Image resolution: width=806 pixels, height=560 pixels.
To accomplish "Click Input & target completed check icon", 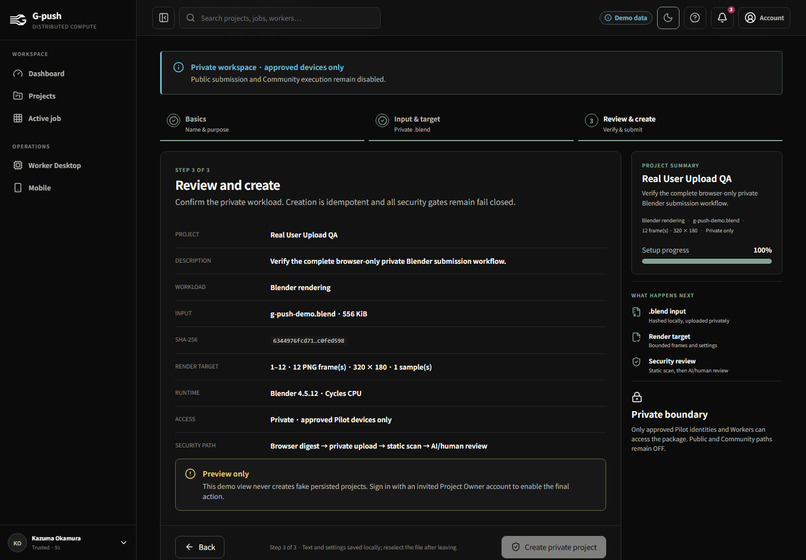I will [x=382, y=121].
